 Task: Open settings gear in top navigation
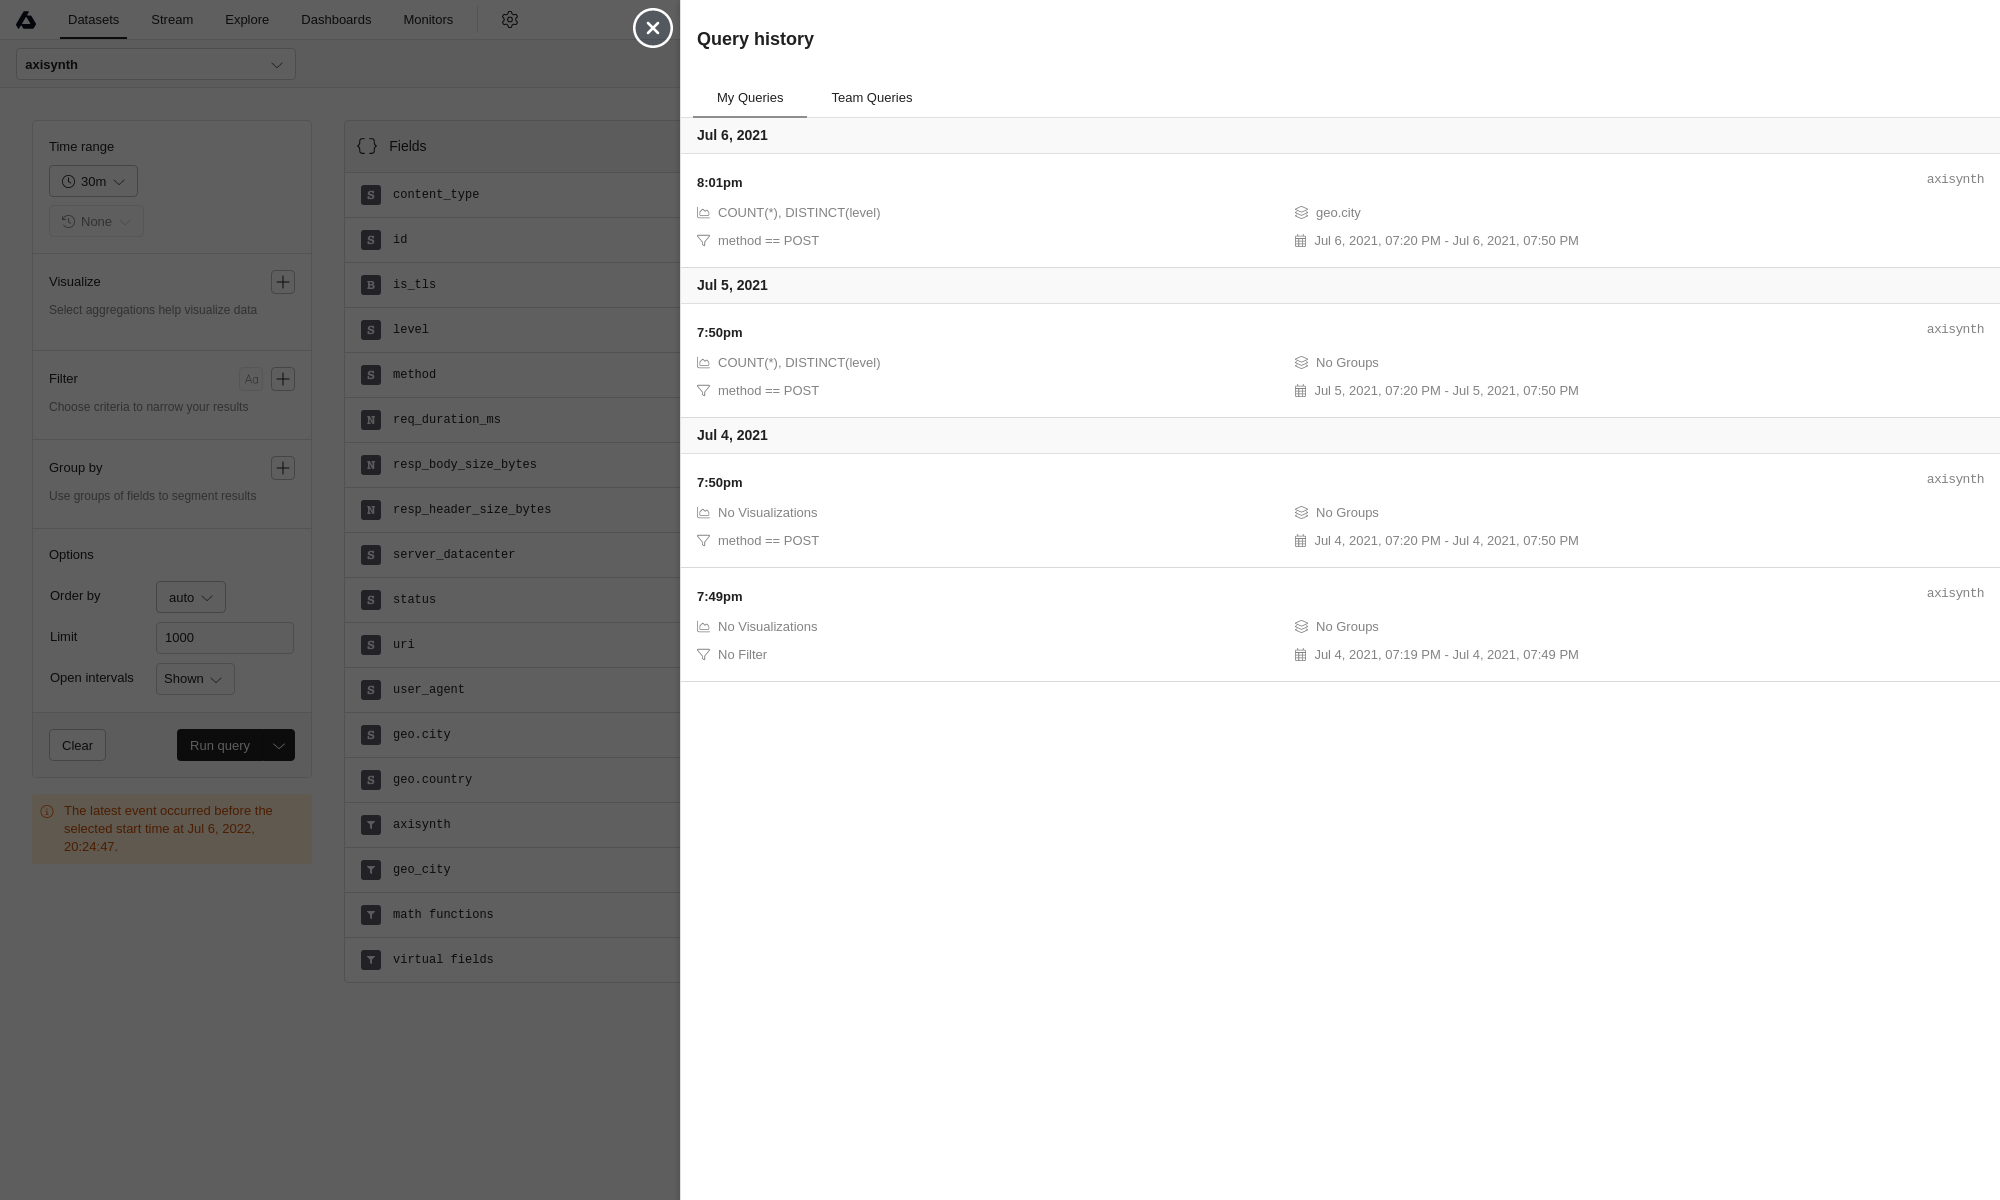pyautogui.click(x=510, y=20)
